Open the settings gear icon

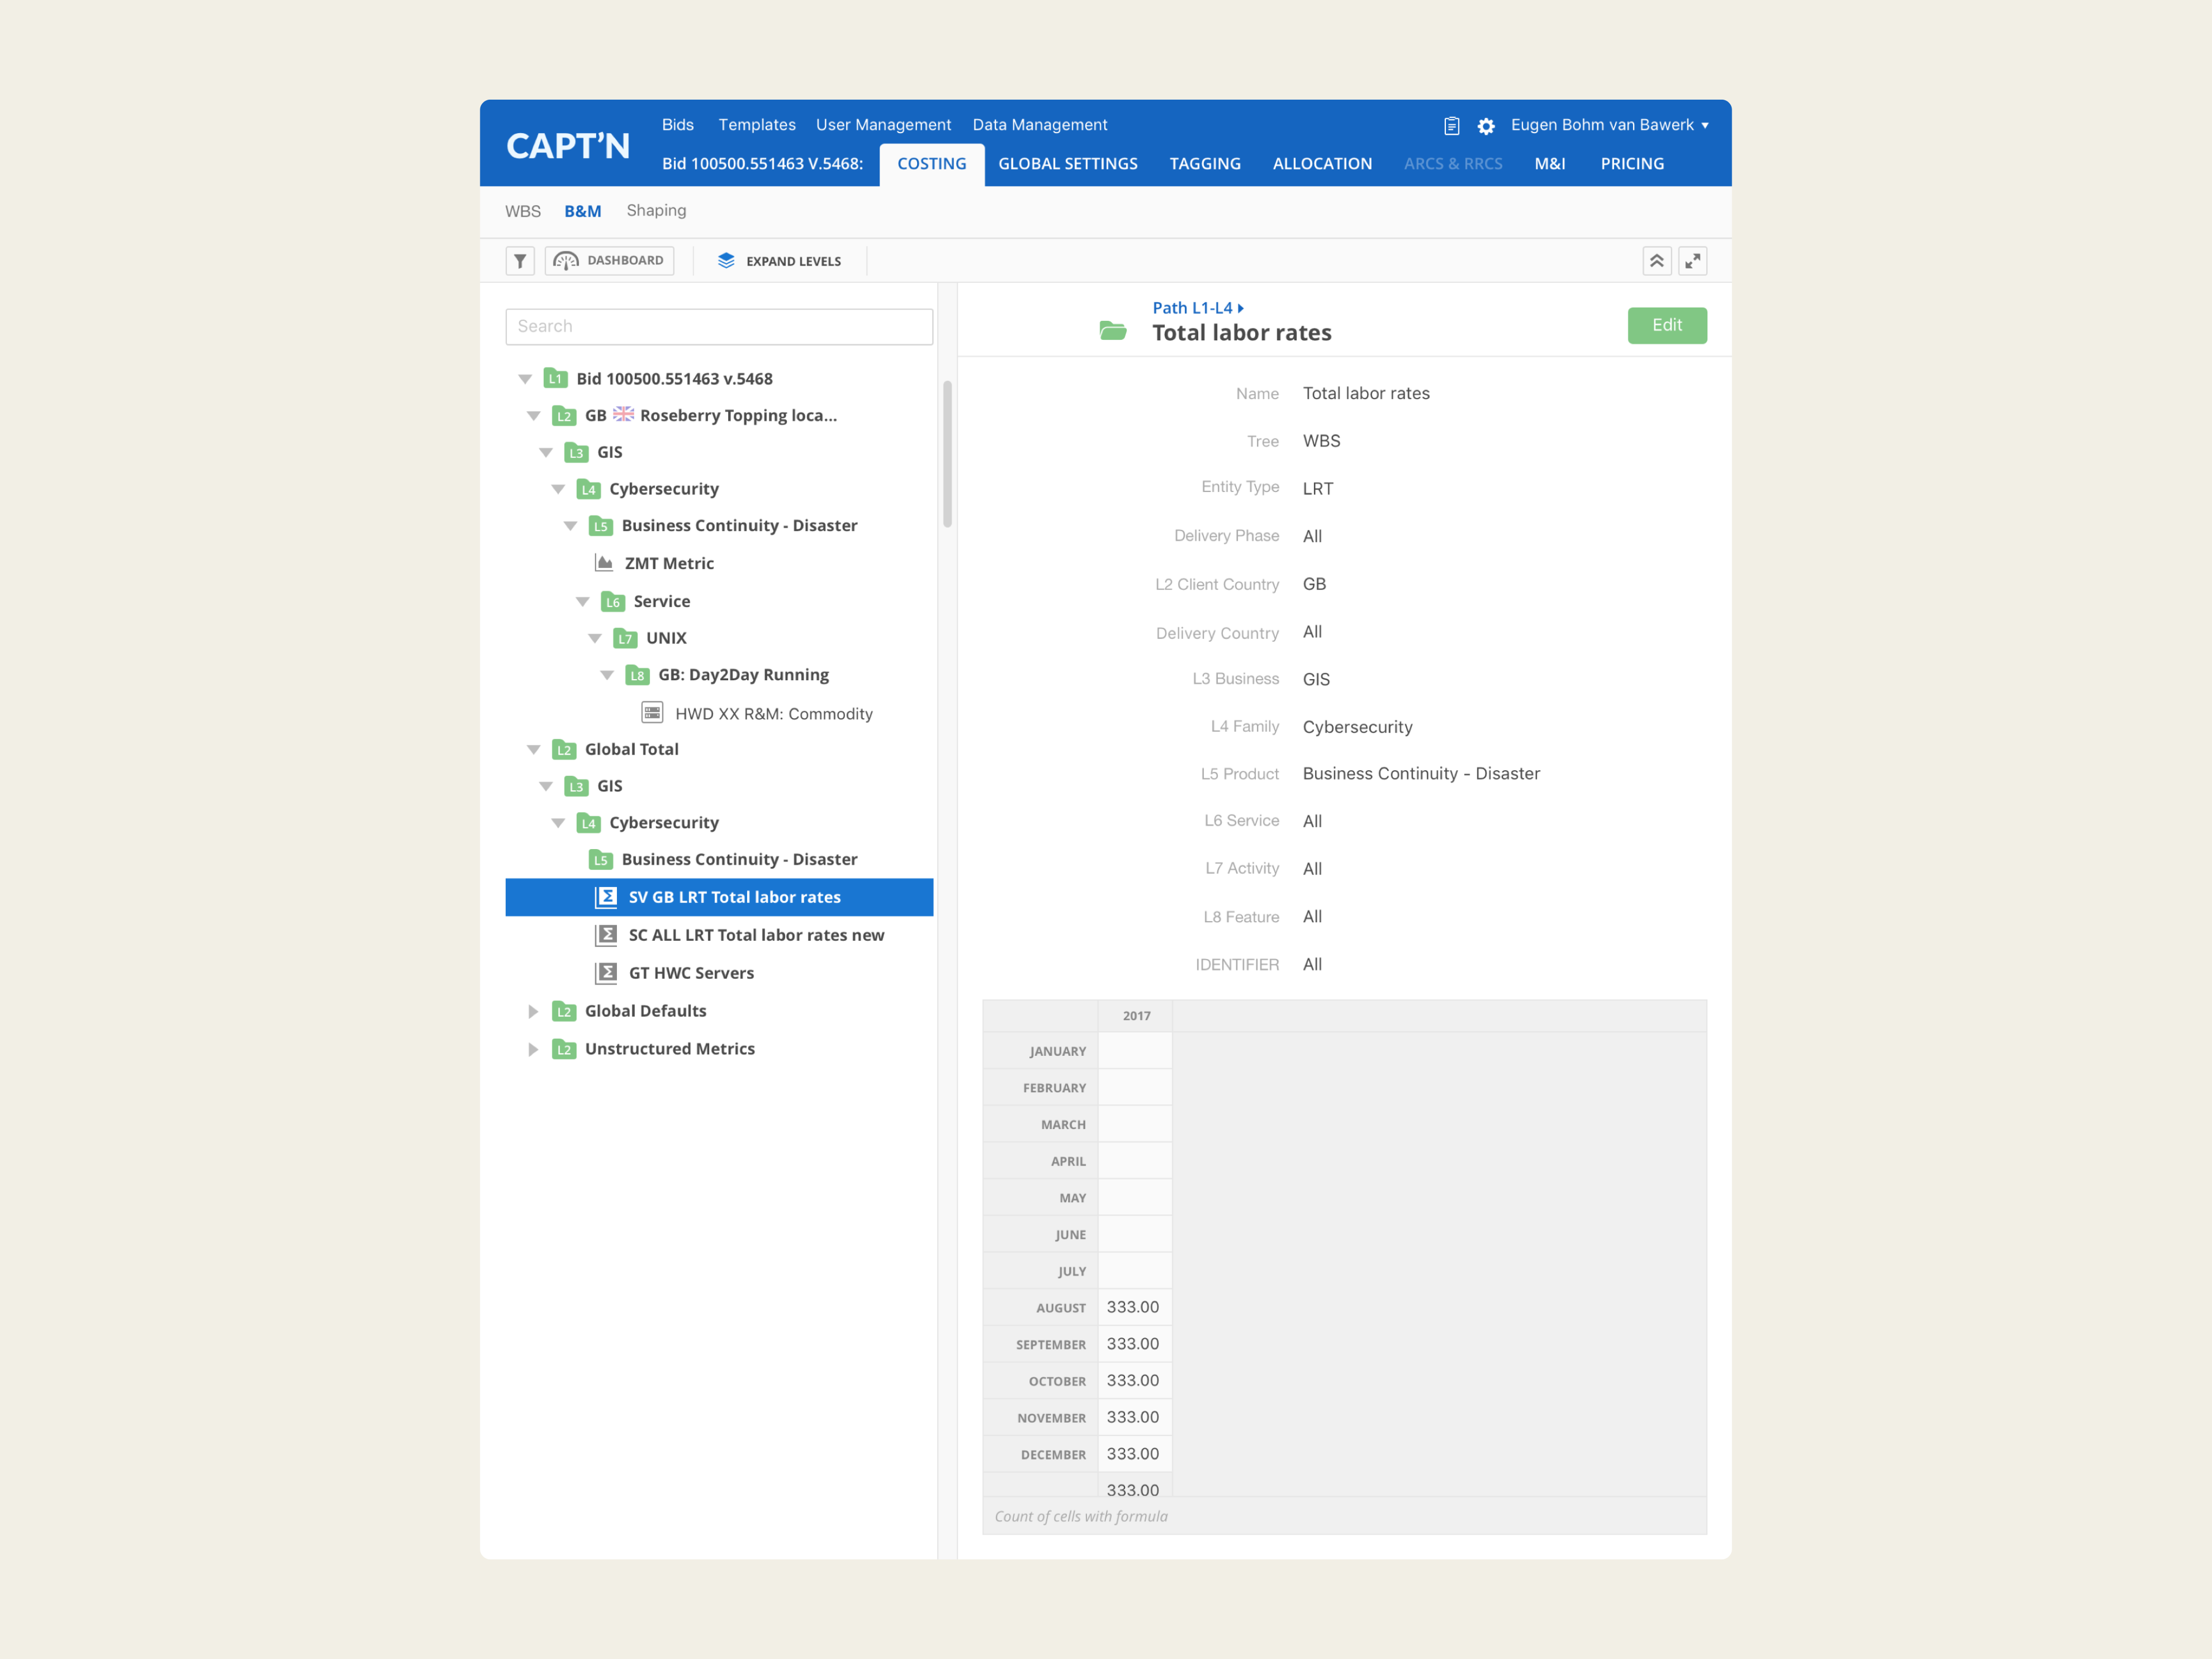[x=1486, y=126]
